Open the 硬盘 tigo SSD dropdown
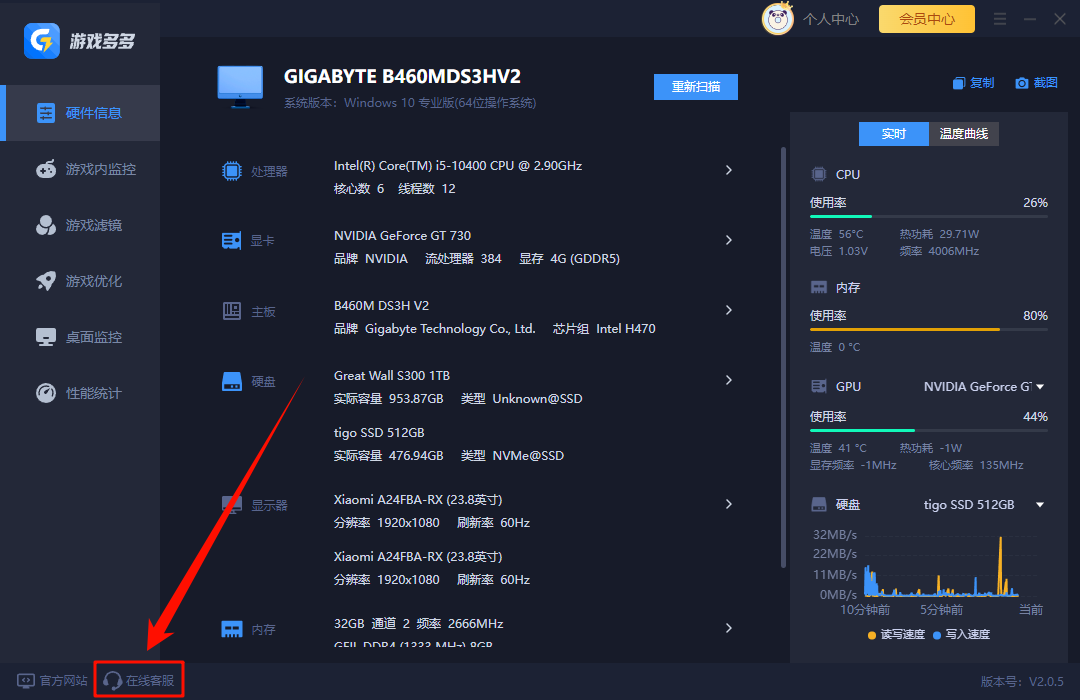Image resolution: width=1080 pixels, height=700 pixels. pyautogui.click(x=1040, y=505)
